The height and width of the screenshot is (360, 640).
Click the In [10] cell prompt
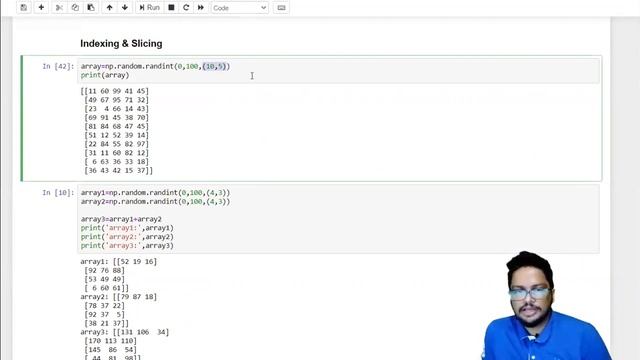tap(58, 193)
